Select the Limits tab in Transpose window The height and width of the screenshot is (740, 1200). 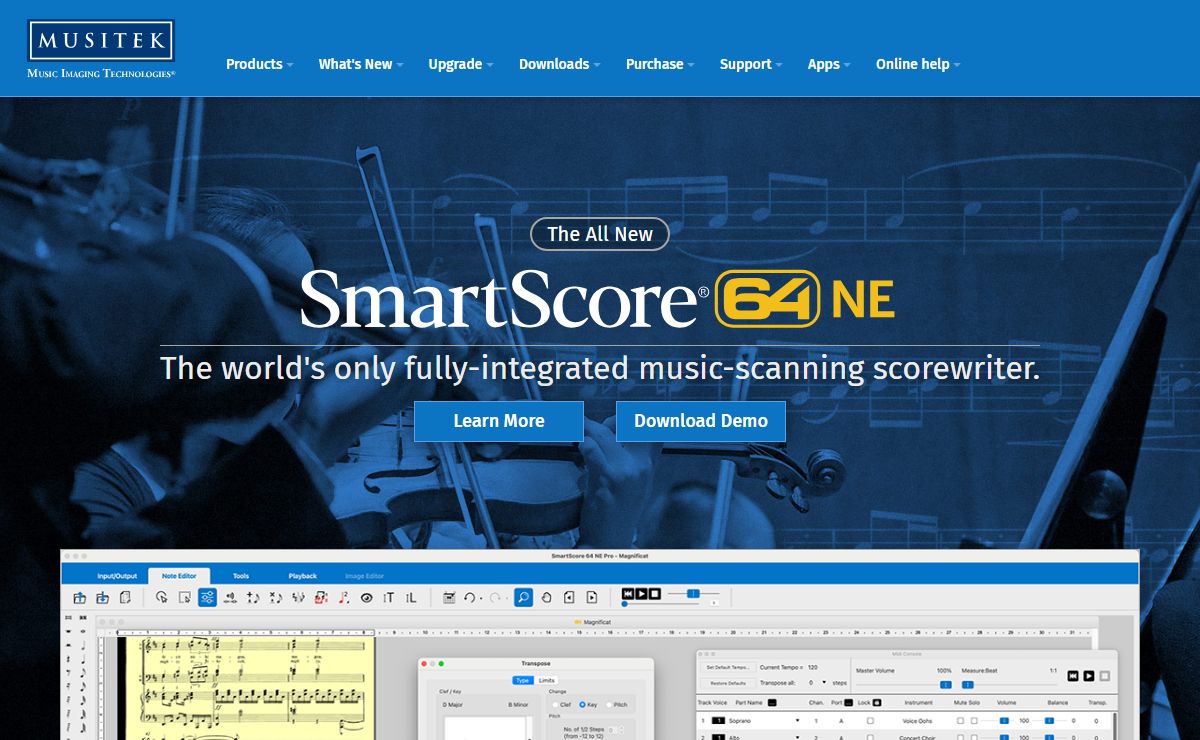[x=547, y=680]
